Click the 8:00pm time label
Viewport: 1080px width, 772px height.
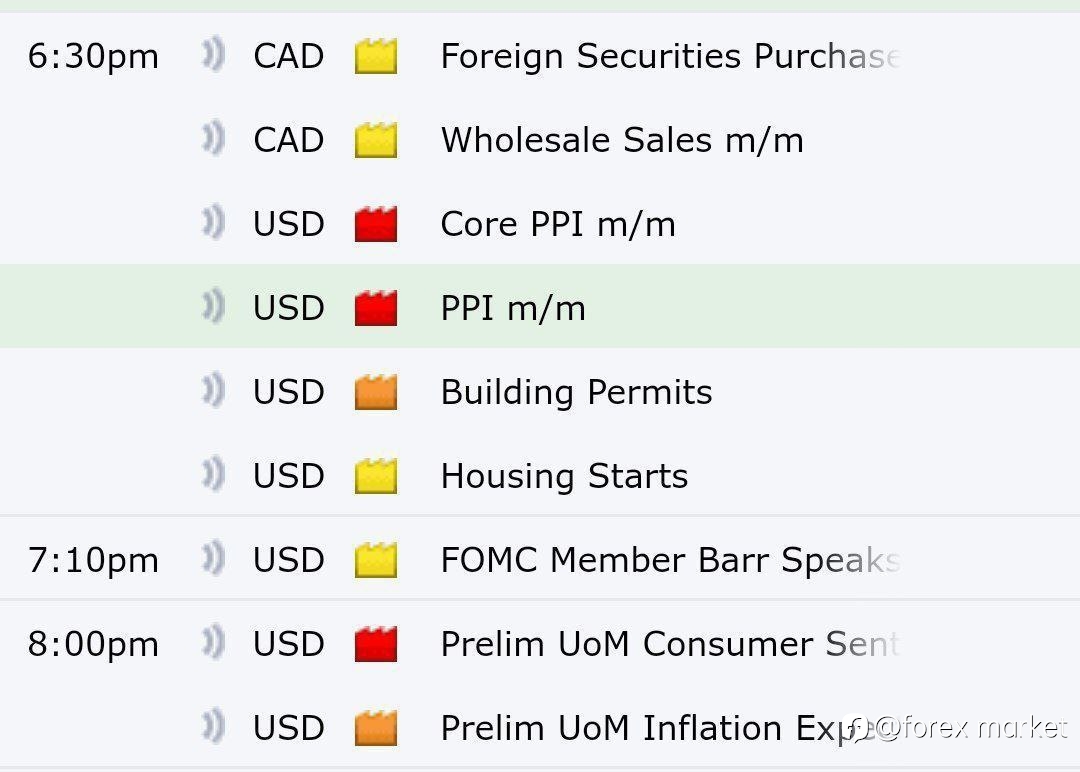(x=93, y=645)
